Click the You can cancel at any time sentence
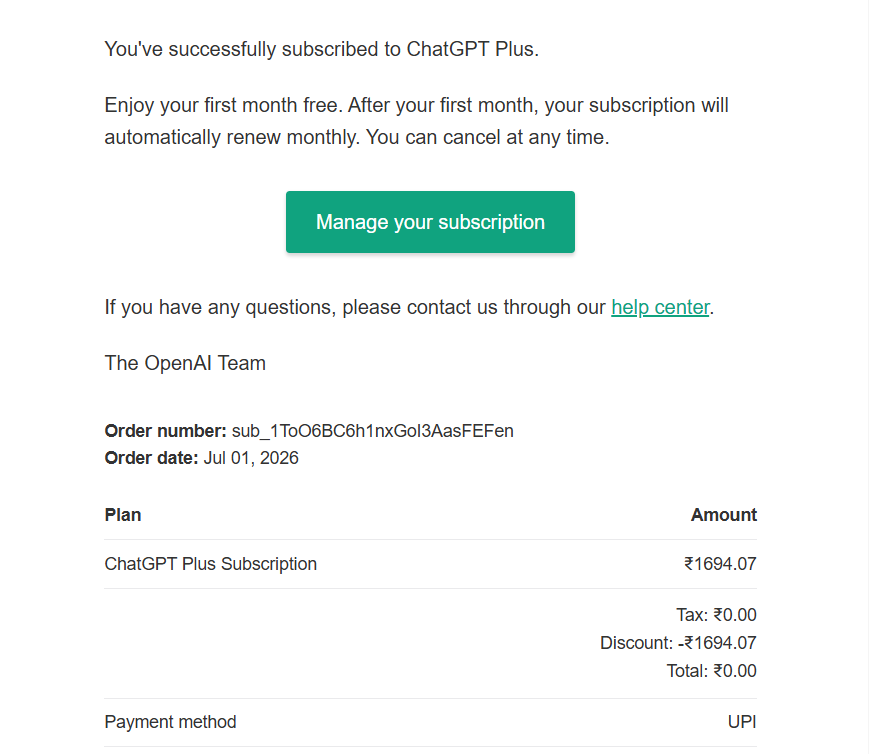The width and height of the screenshot is (869, 754). (x=487, y=137)
